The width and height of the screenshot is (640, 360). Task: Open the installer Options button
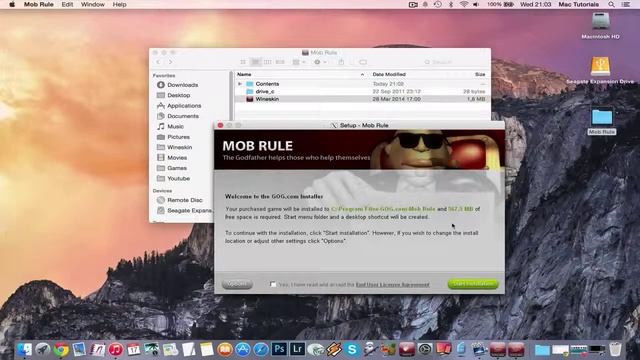[237, 284]
